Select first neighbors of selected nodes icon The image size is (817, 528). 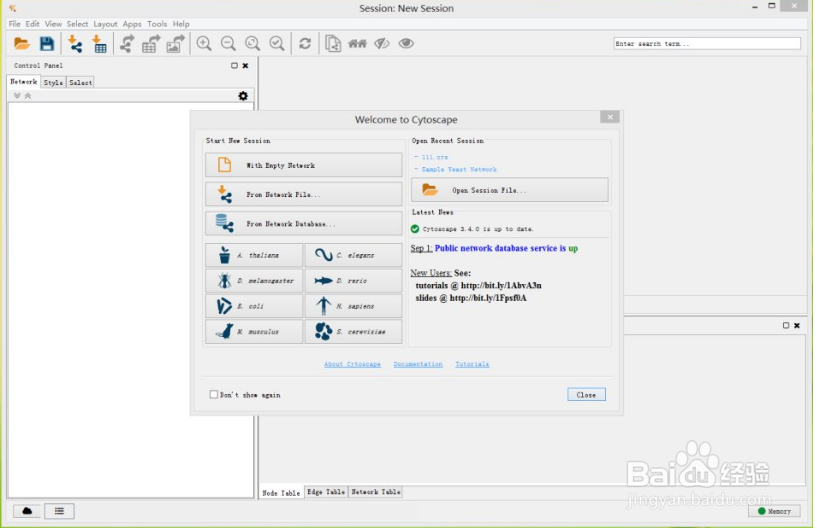coord(357,44)
